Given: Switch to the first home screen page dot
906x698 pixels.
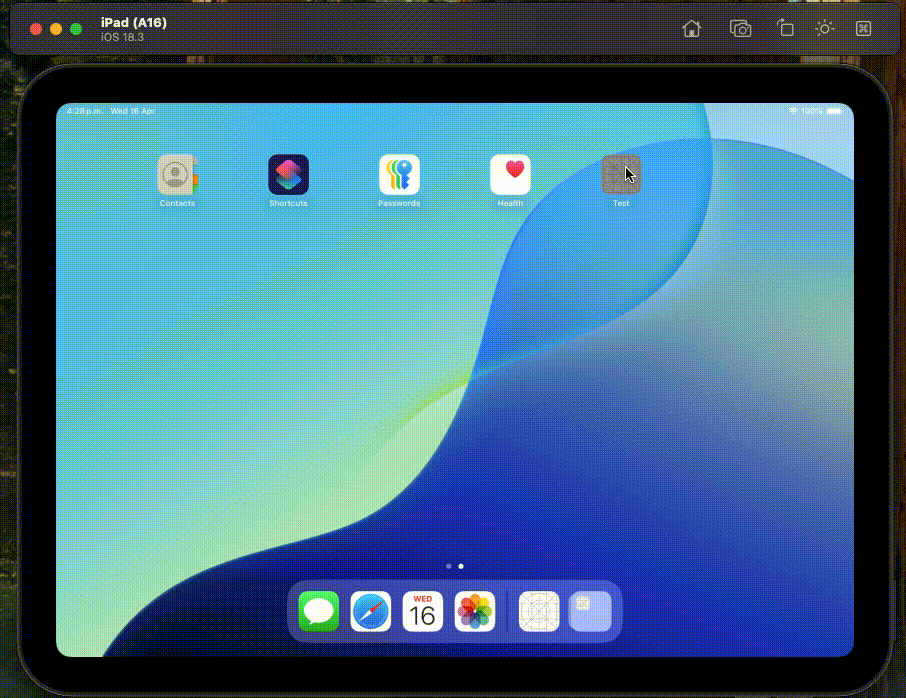Looking at the screenshot, I should click(449, 566).
